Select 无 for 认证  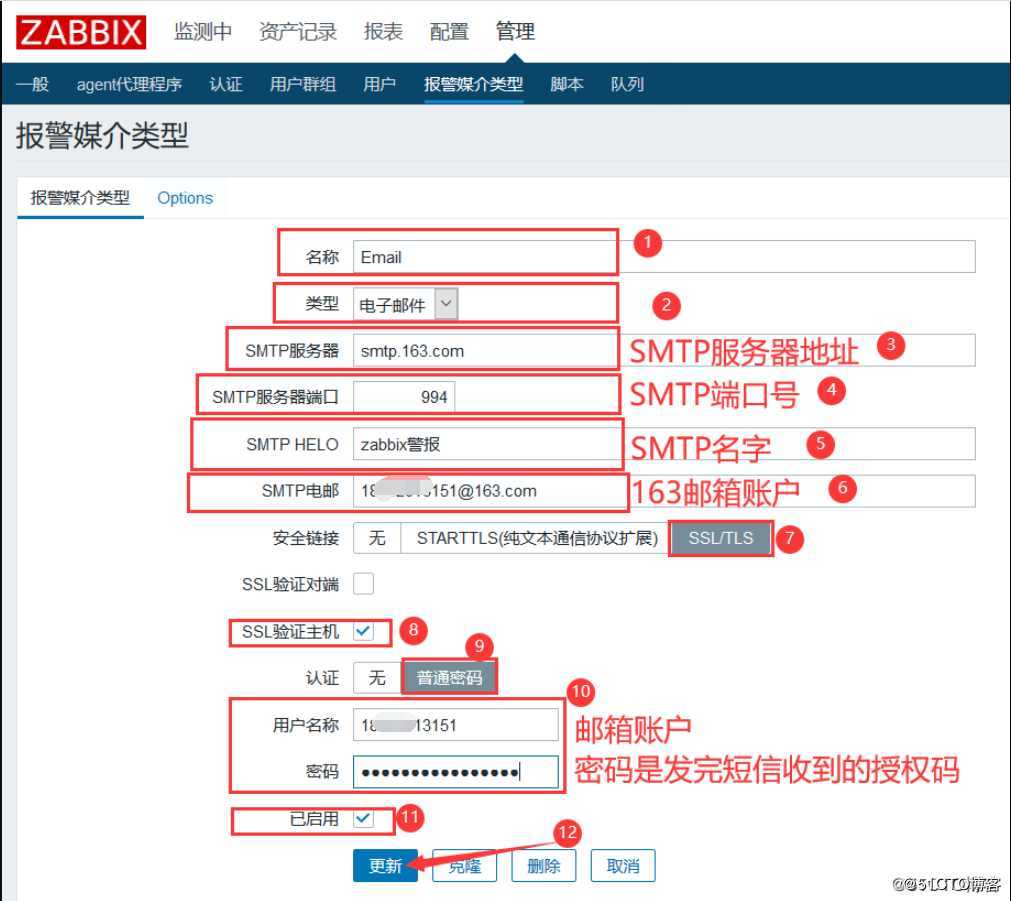[377, 677]
